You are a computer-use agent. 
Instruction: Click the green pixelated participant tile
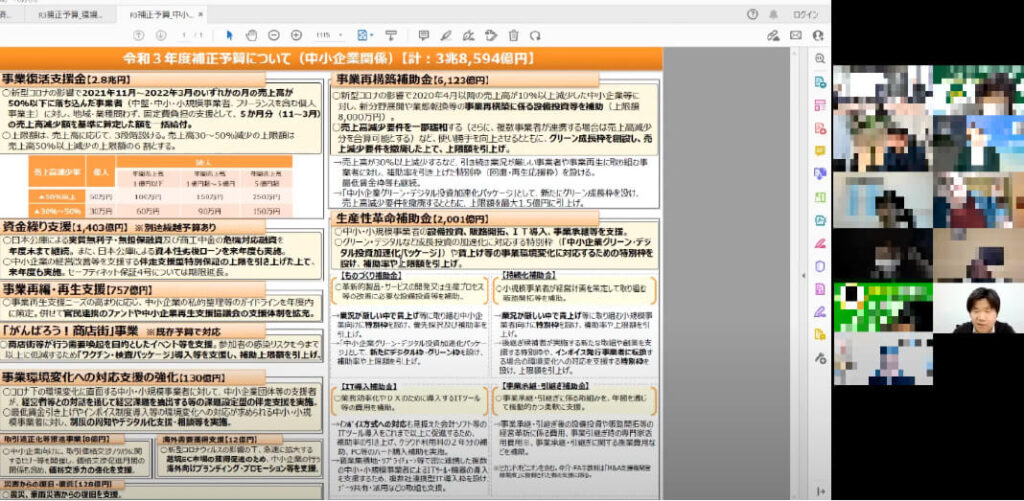pyautogui.click(x=883, y=308)
